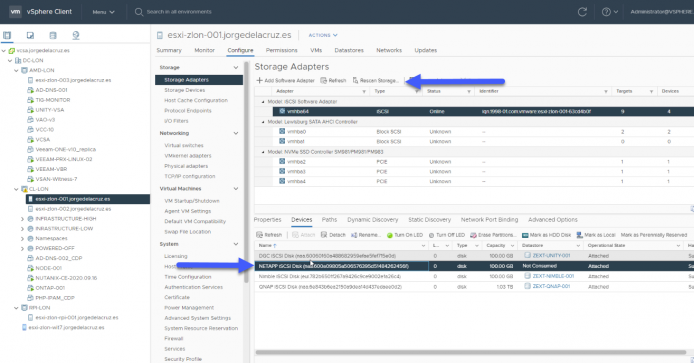The image size is (694, 363).
Task: Click the devices table horizontal scrollbar
Action: point(470,352)
